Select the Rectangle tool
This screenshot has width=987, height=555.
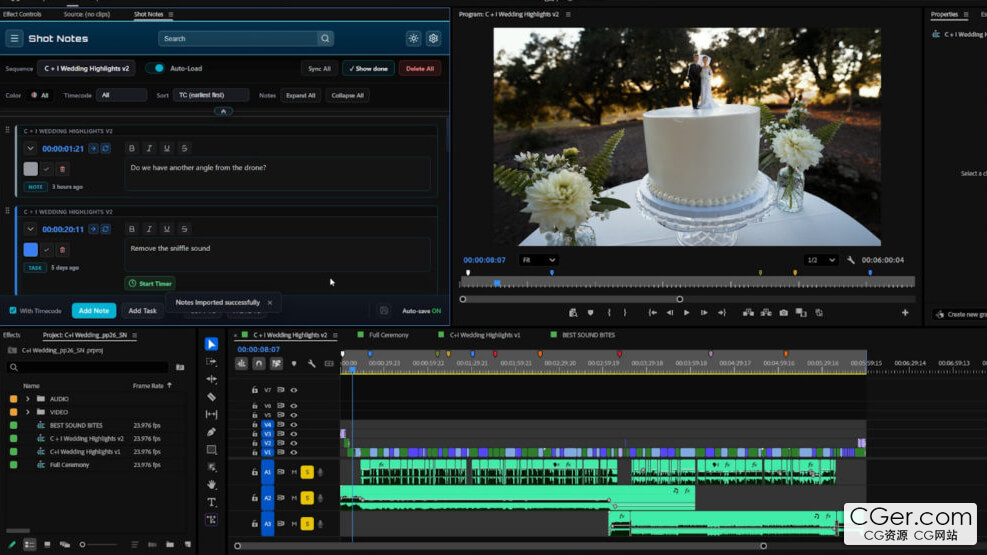click(212, 450)
